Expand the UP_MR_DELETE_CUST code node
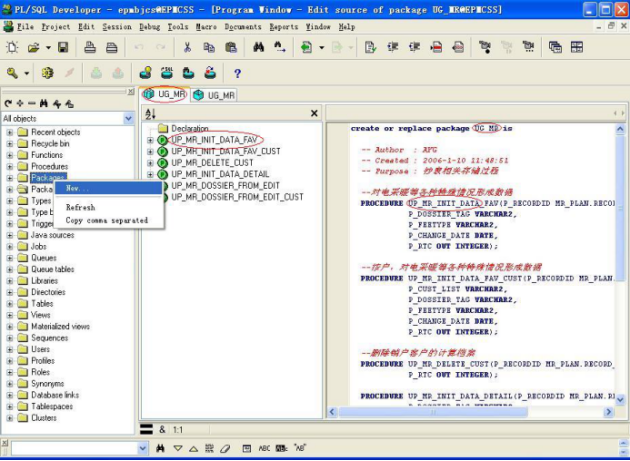630x461 pixels. tap(150, 163)
